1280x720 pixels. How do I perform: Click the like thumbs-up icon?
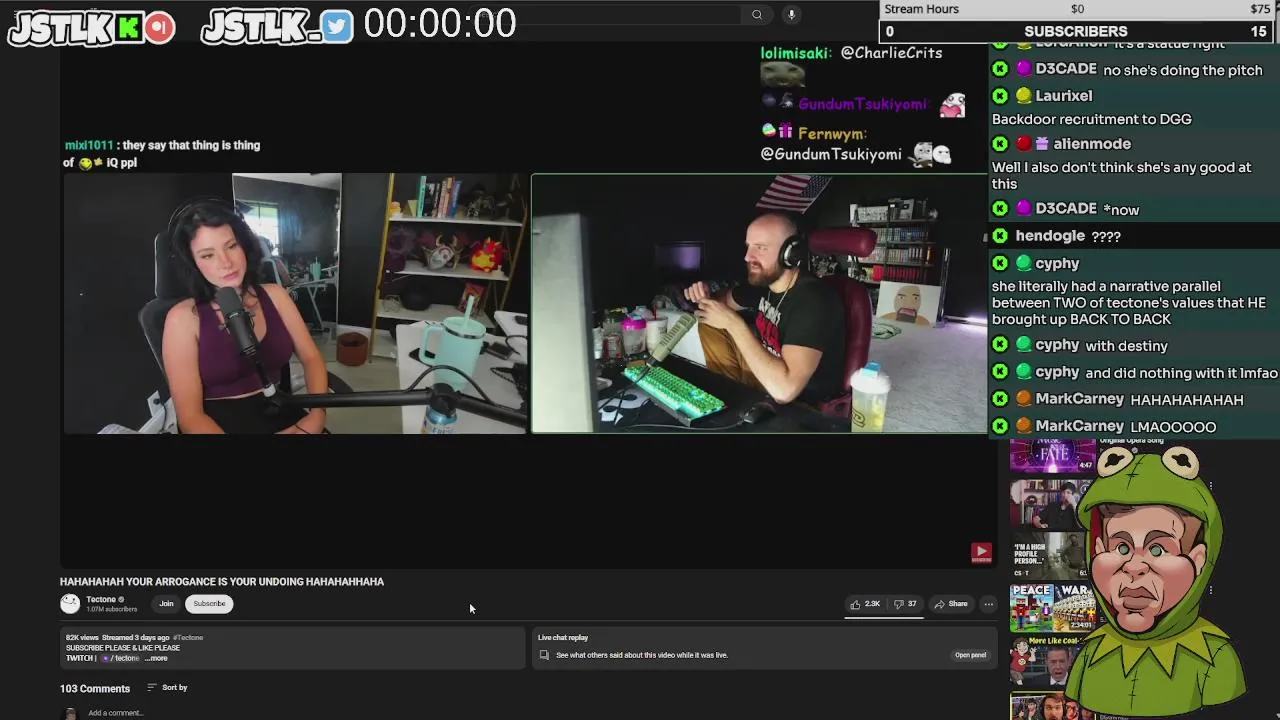pyautogui.click(x=855, y=604)
